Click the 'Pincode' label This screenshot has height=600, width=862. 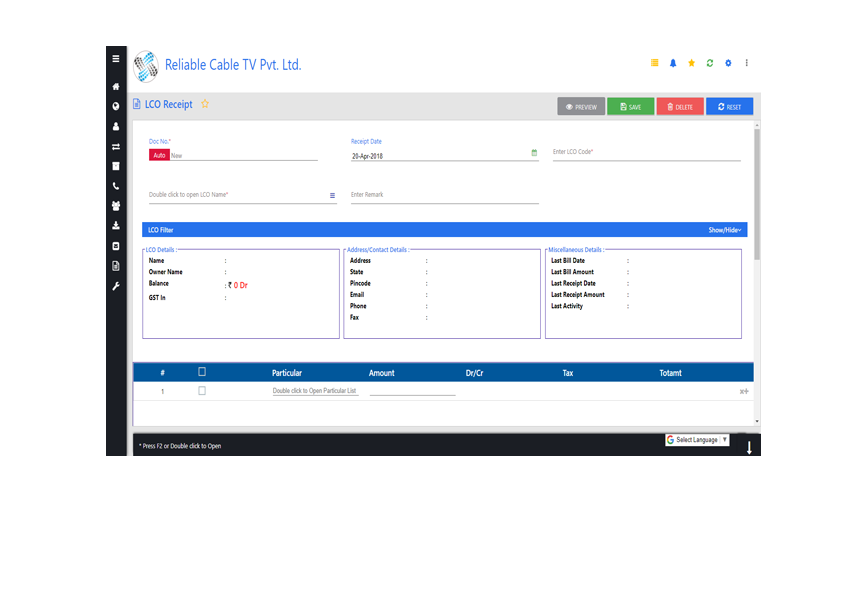360,283
